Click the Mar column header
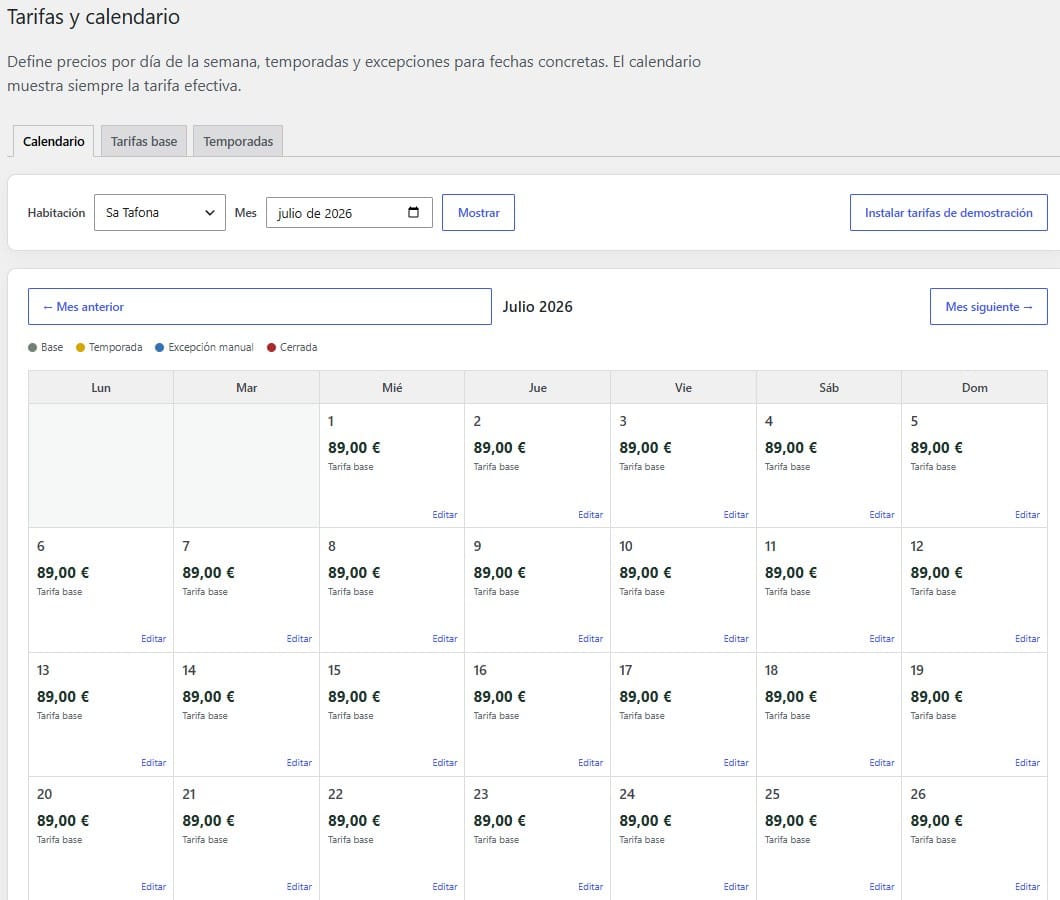 tap(247, 387)
